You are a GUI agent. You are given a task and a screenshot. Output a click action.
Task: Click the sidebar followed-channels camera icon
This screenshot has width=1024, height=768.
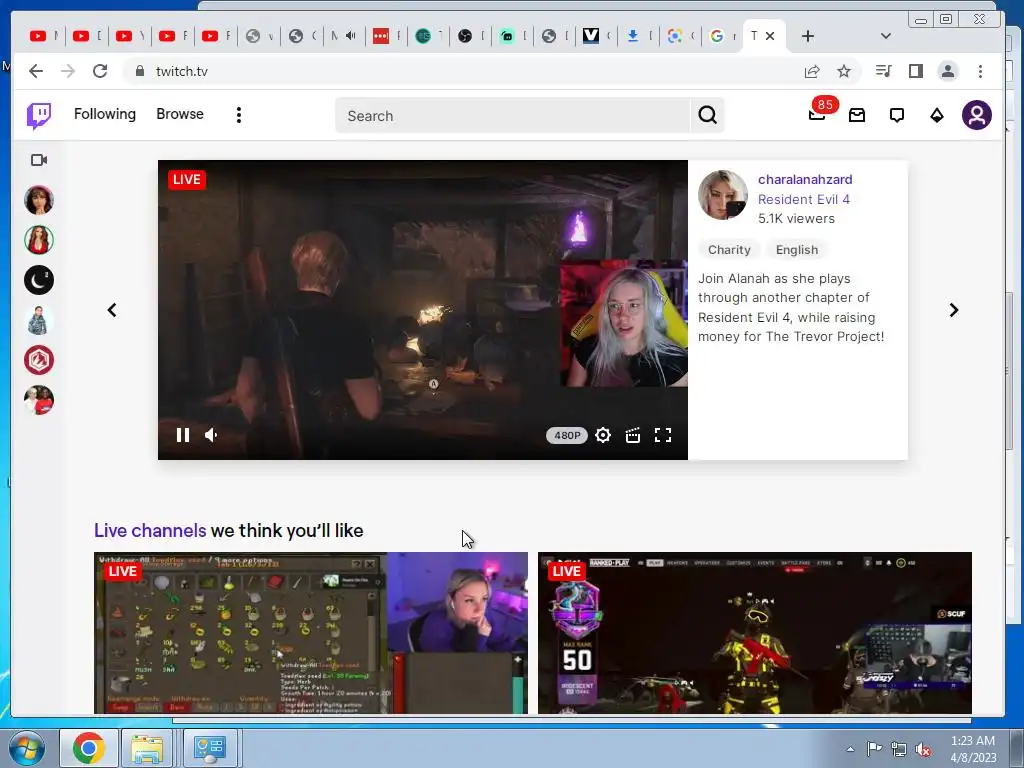coord(39,160)
